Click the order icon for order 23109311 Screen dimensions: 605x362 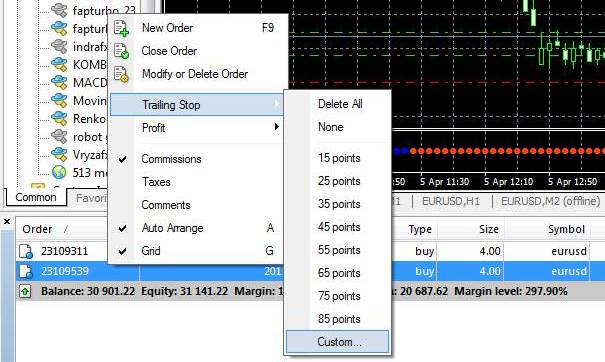(26, 251)
